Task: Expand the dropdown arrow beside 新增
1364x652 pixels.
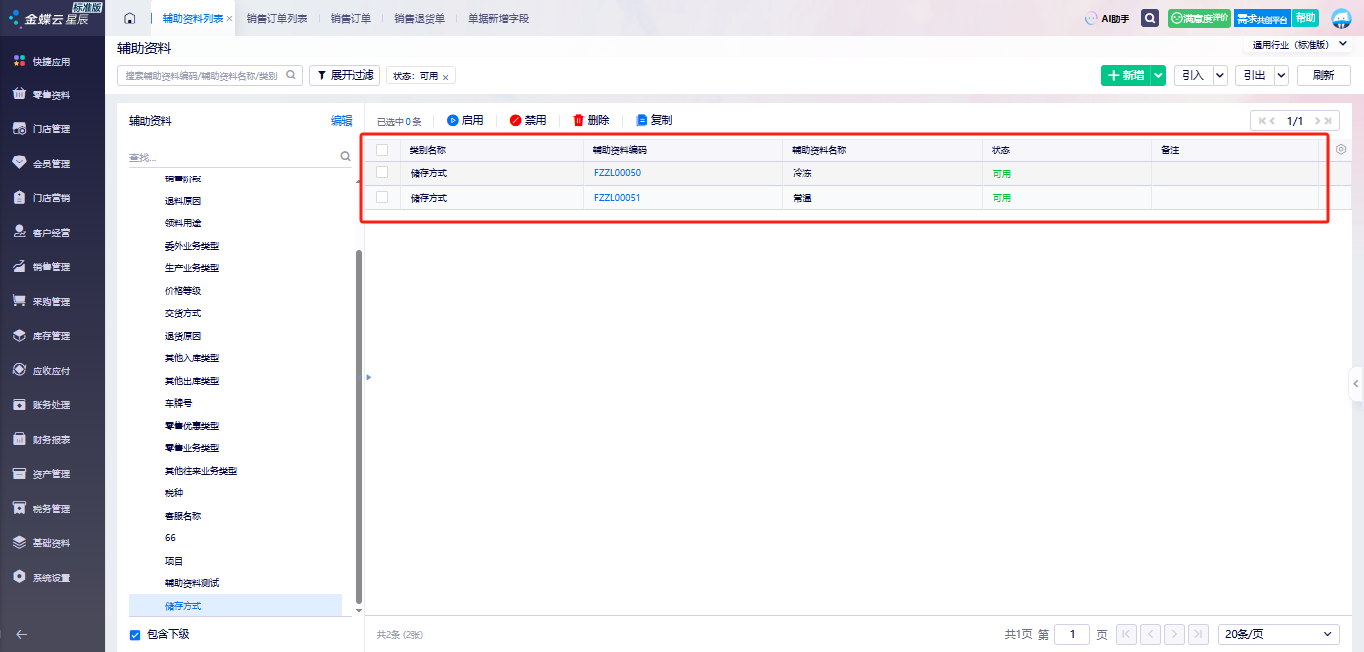Action: 1158,75
